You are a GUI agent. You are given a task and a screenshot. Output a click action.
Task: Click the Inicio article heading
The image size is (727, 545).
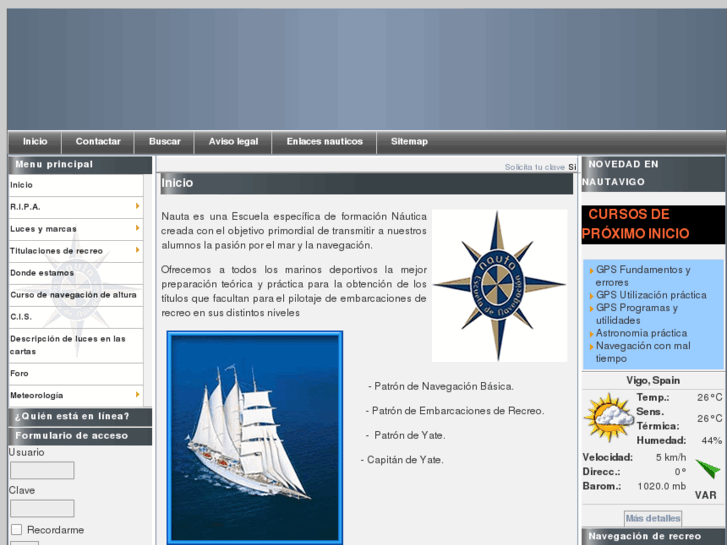click(177, 183)
